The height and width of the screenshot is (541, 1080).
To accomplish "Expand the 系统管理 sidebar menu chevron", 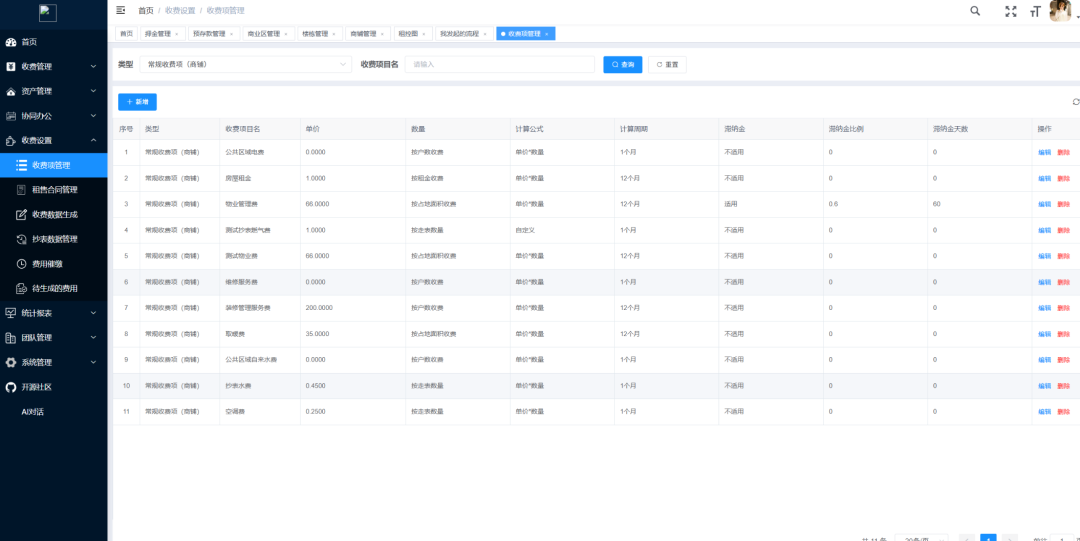I will (x=94, y=363).
